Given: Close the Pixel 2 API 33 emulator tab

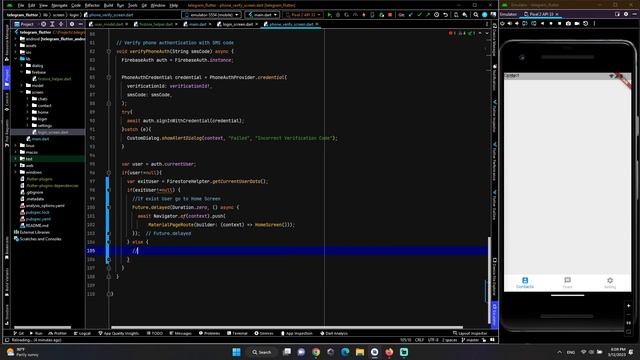Looking at the screenshot, I should [x=557, y=14].
